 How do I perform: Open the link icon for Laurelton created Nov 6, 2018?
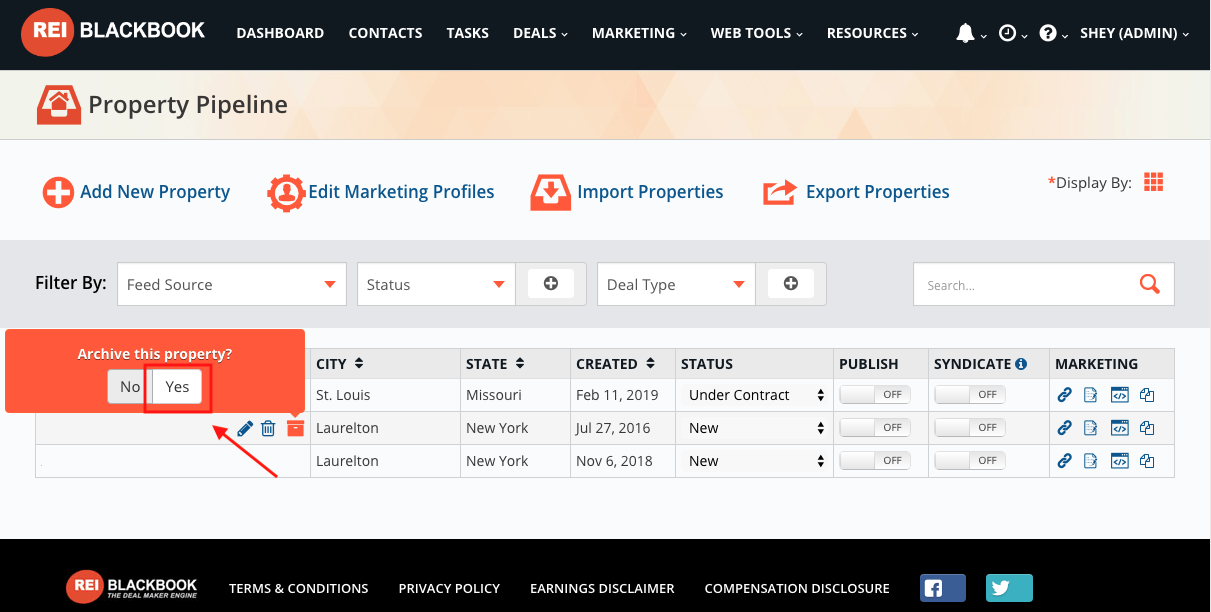coord(1065,461)
